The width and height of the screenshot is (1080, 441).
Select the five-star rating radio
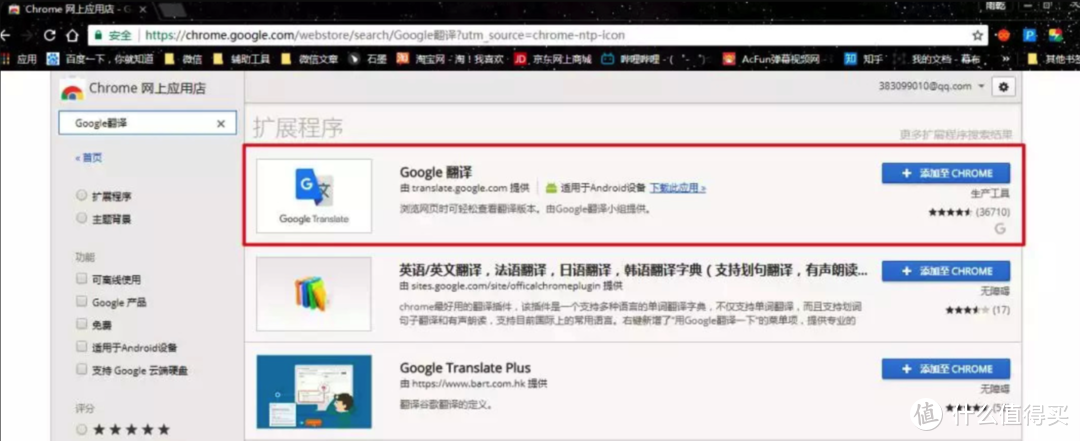pyautogui.click(x=81, y=429)
